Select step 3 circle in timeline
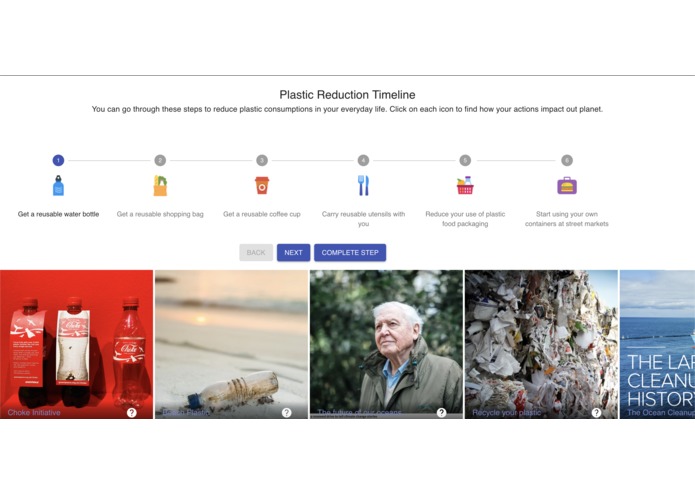Viewport: 695px width, 494px height. (262, 160)
